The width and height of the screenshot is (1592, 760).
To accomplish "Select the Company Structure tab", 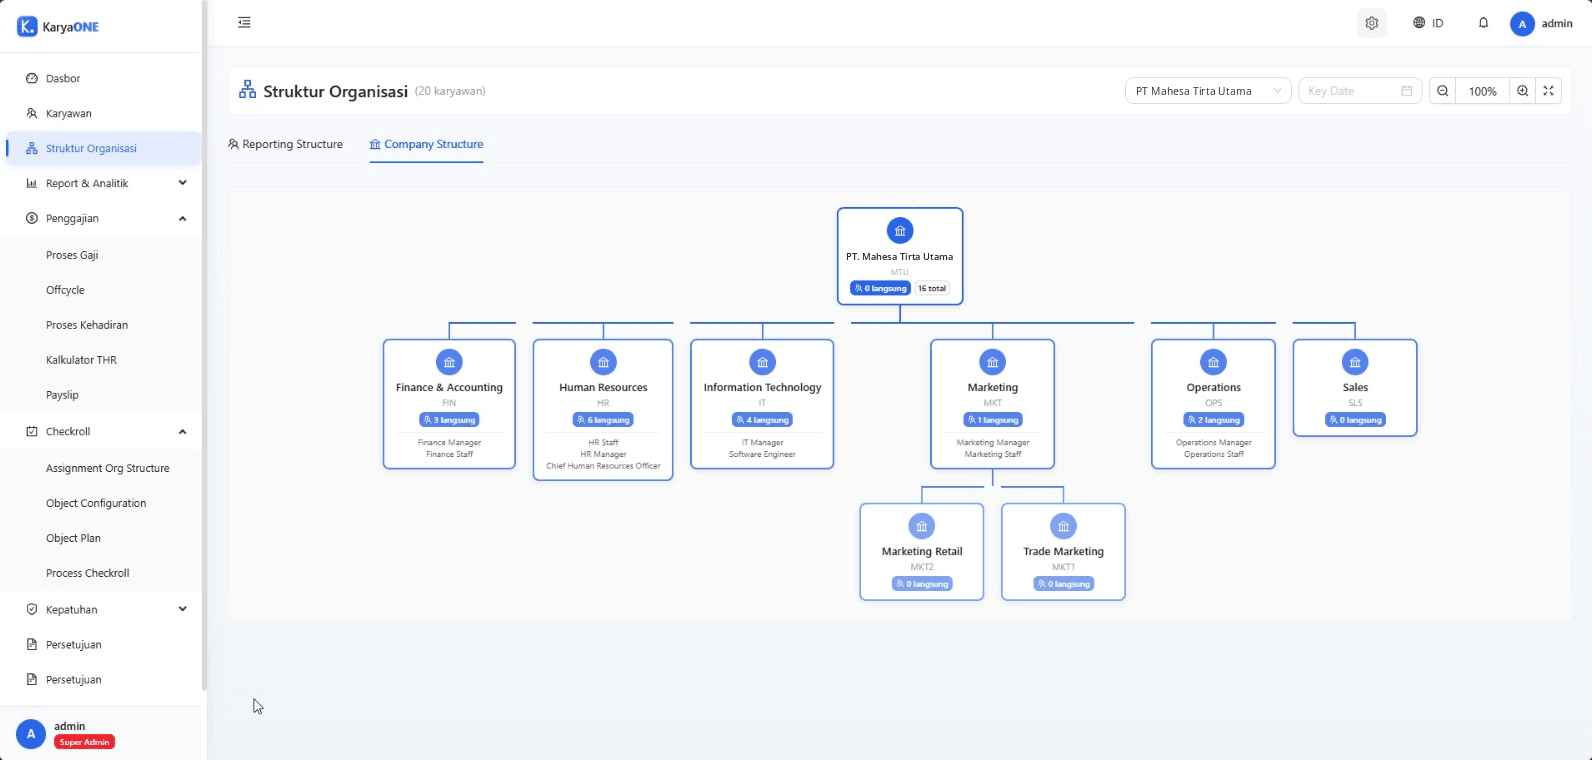I will 427,144.
